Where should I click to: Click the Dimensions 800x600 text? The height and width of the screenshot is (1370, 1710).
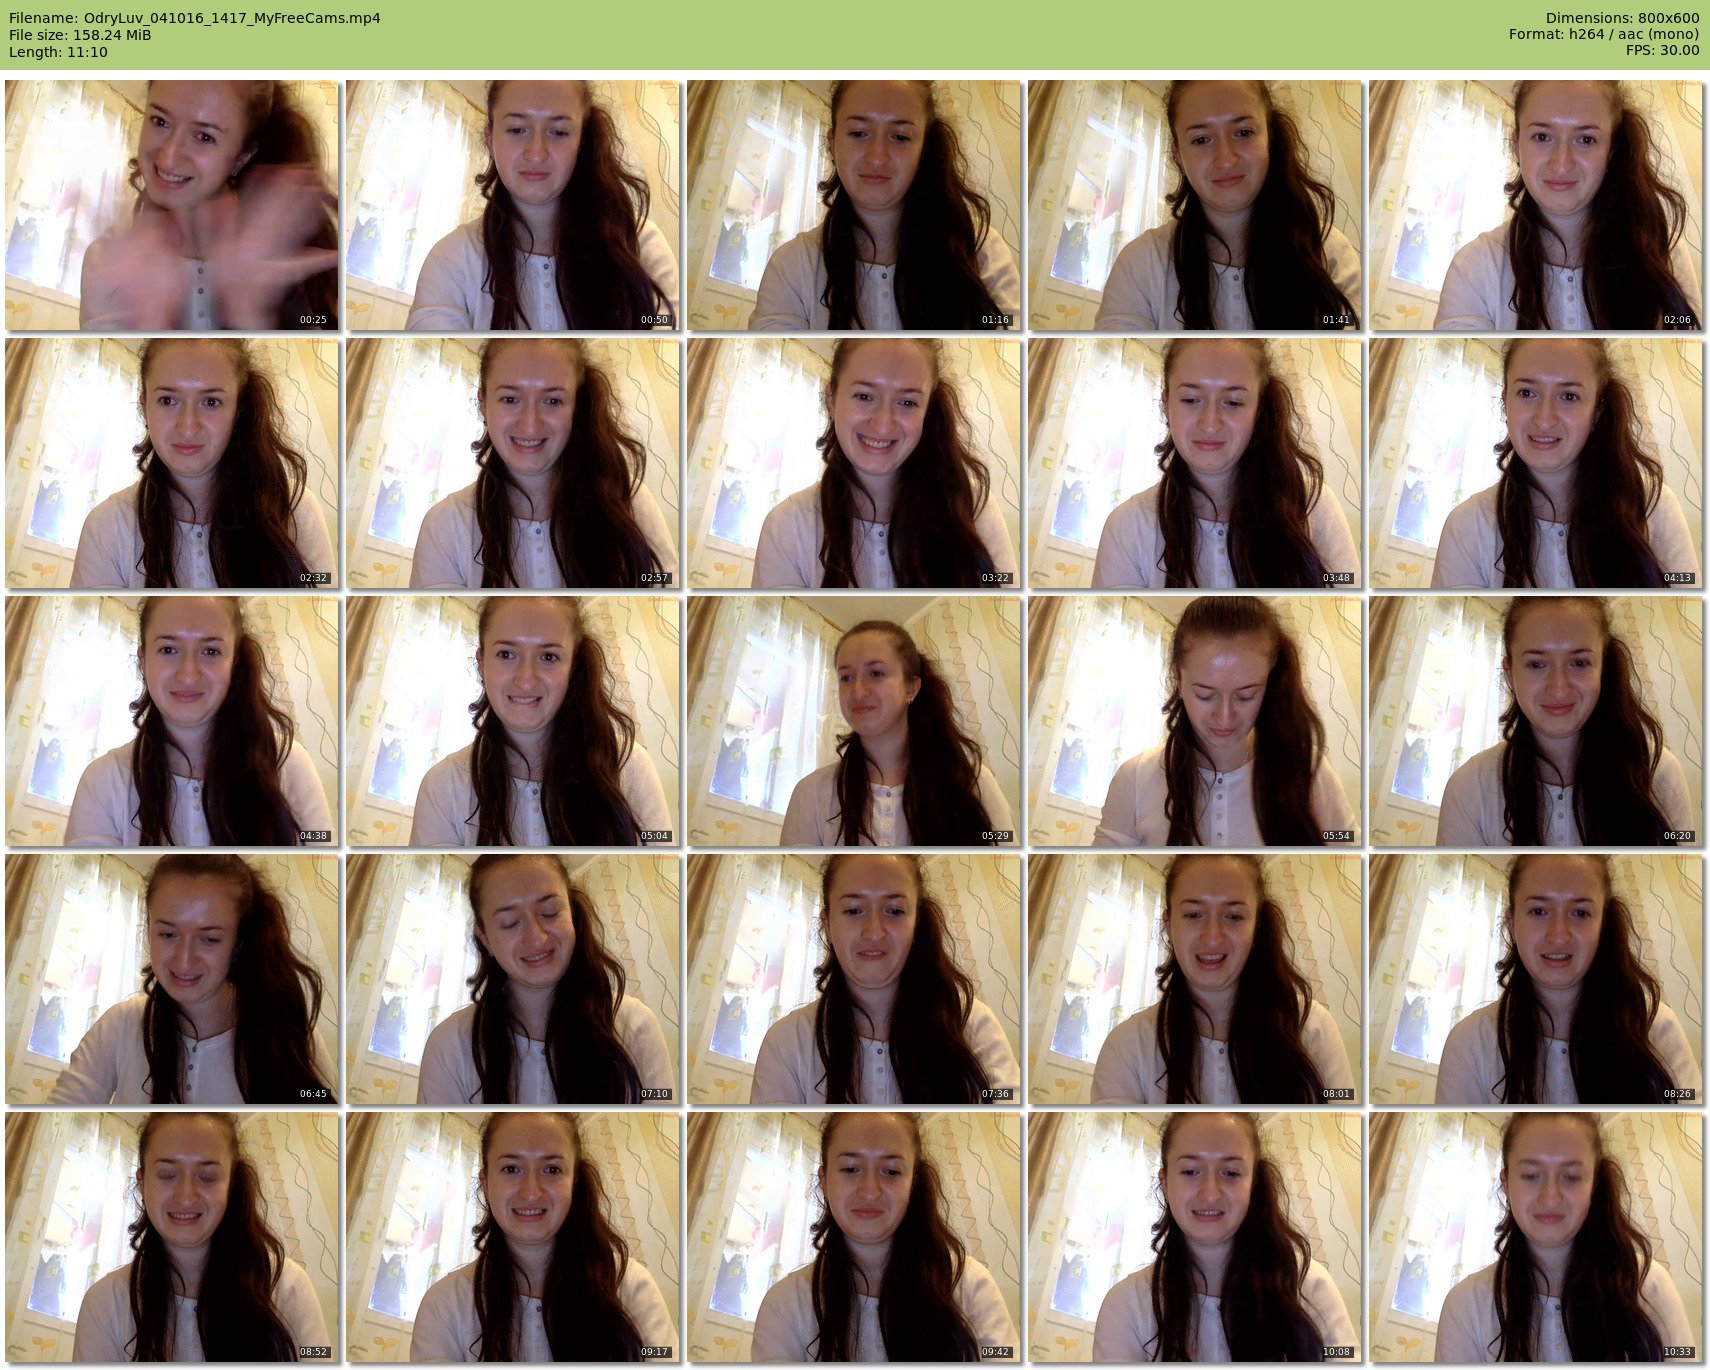click(x=1621, y=18)
